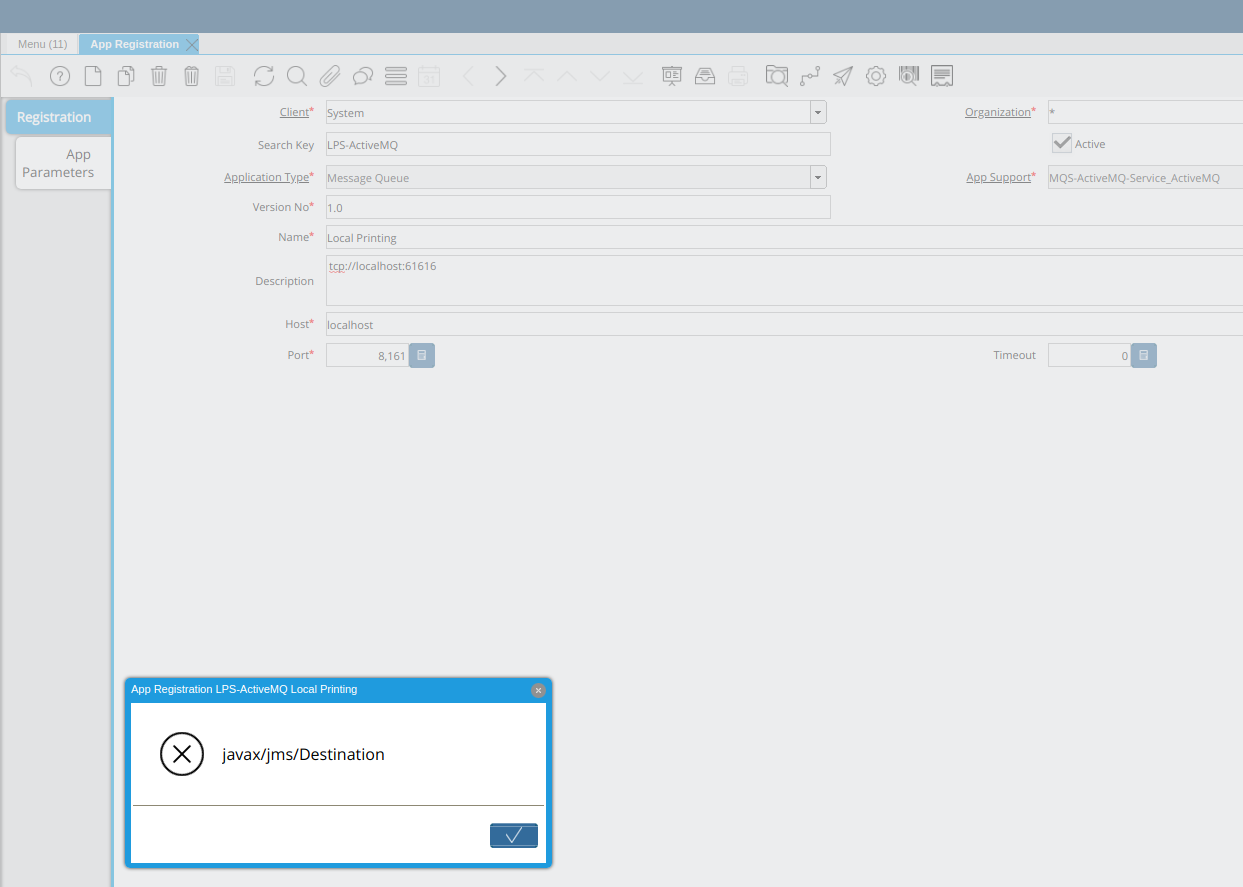Go to previous record with up chevron

pos(567,76)
